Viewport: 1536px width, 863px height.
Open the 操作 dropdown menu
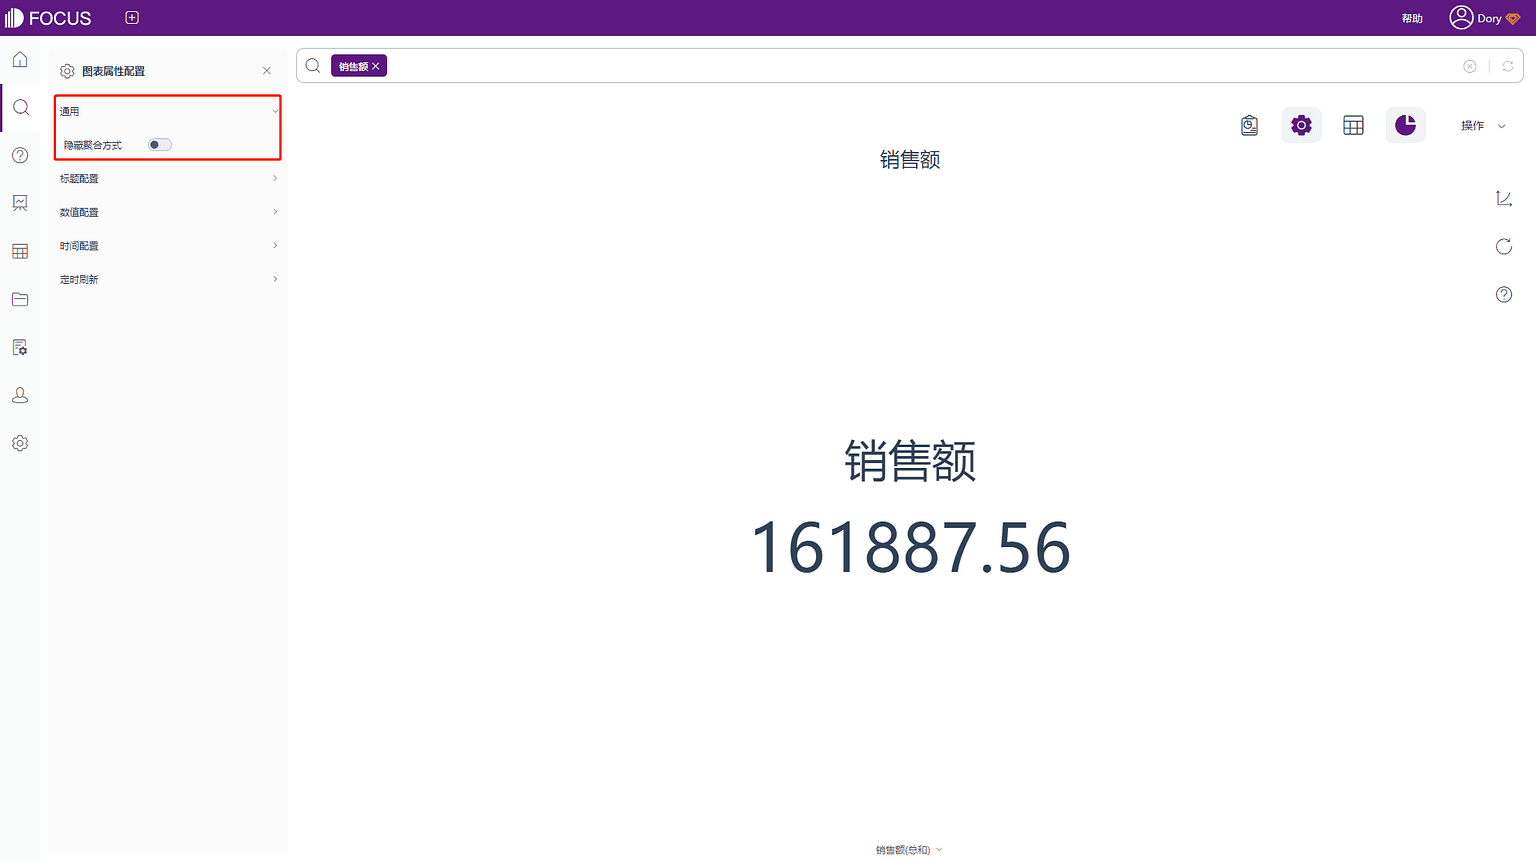(x=1483, y=126)
